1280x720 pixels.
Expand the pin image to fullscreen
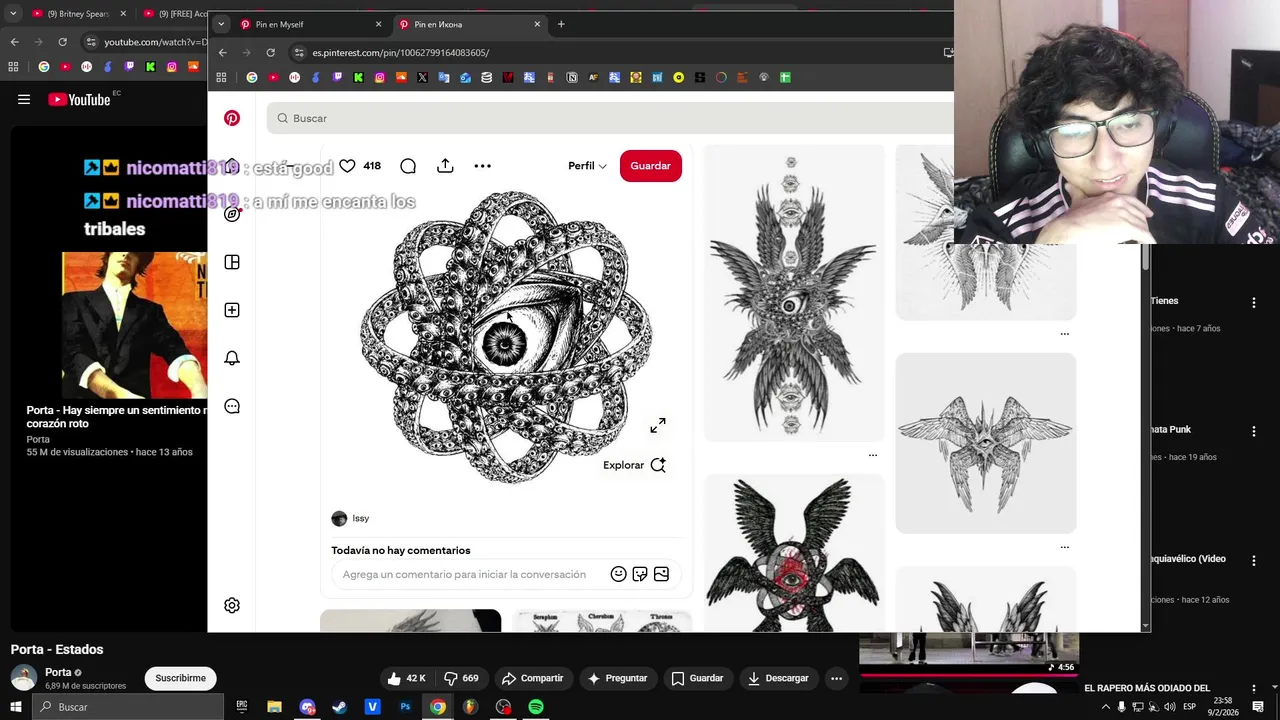coord(658,426)
